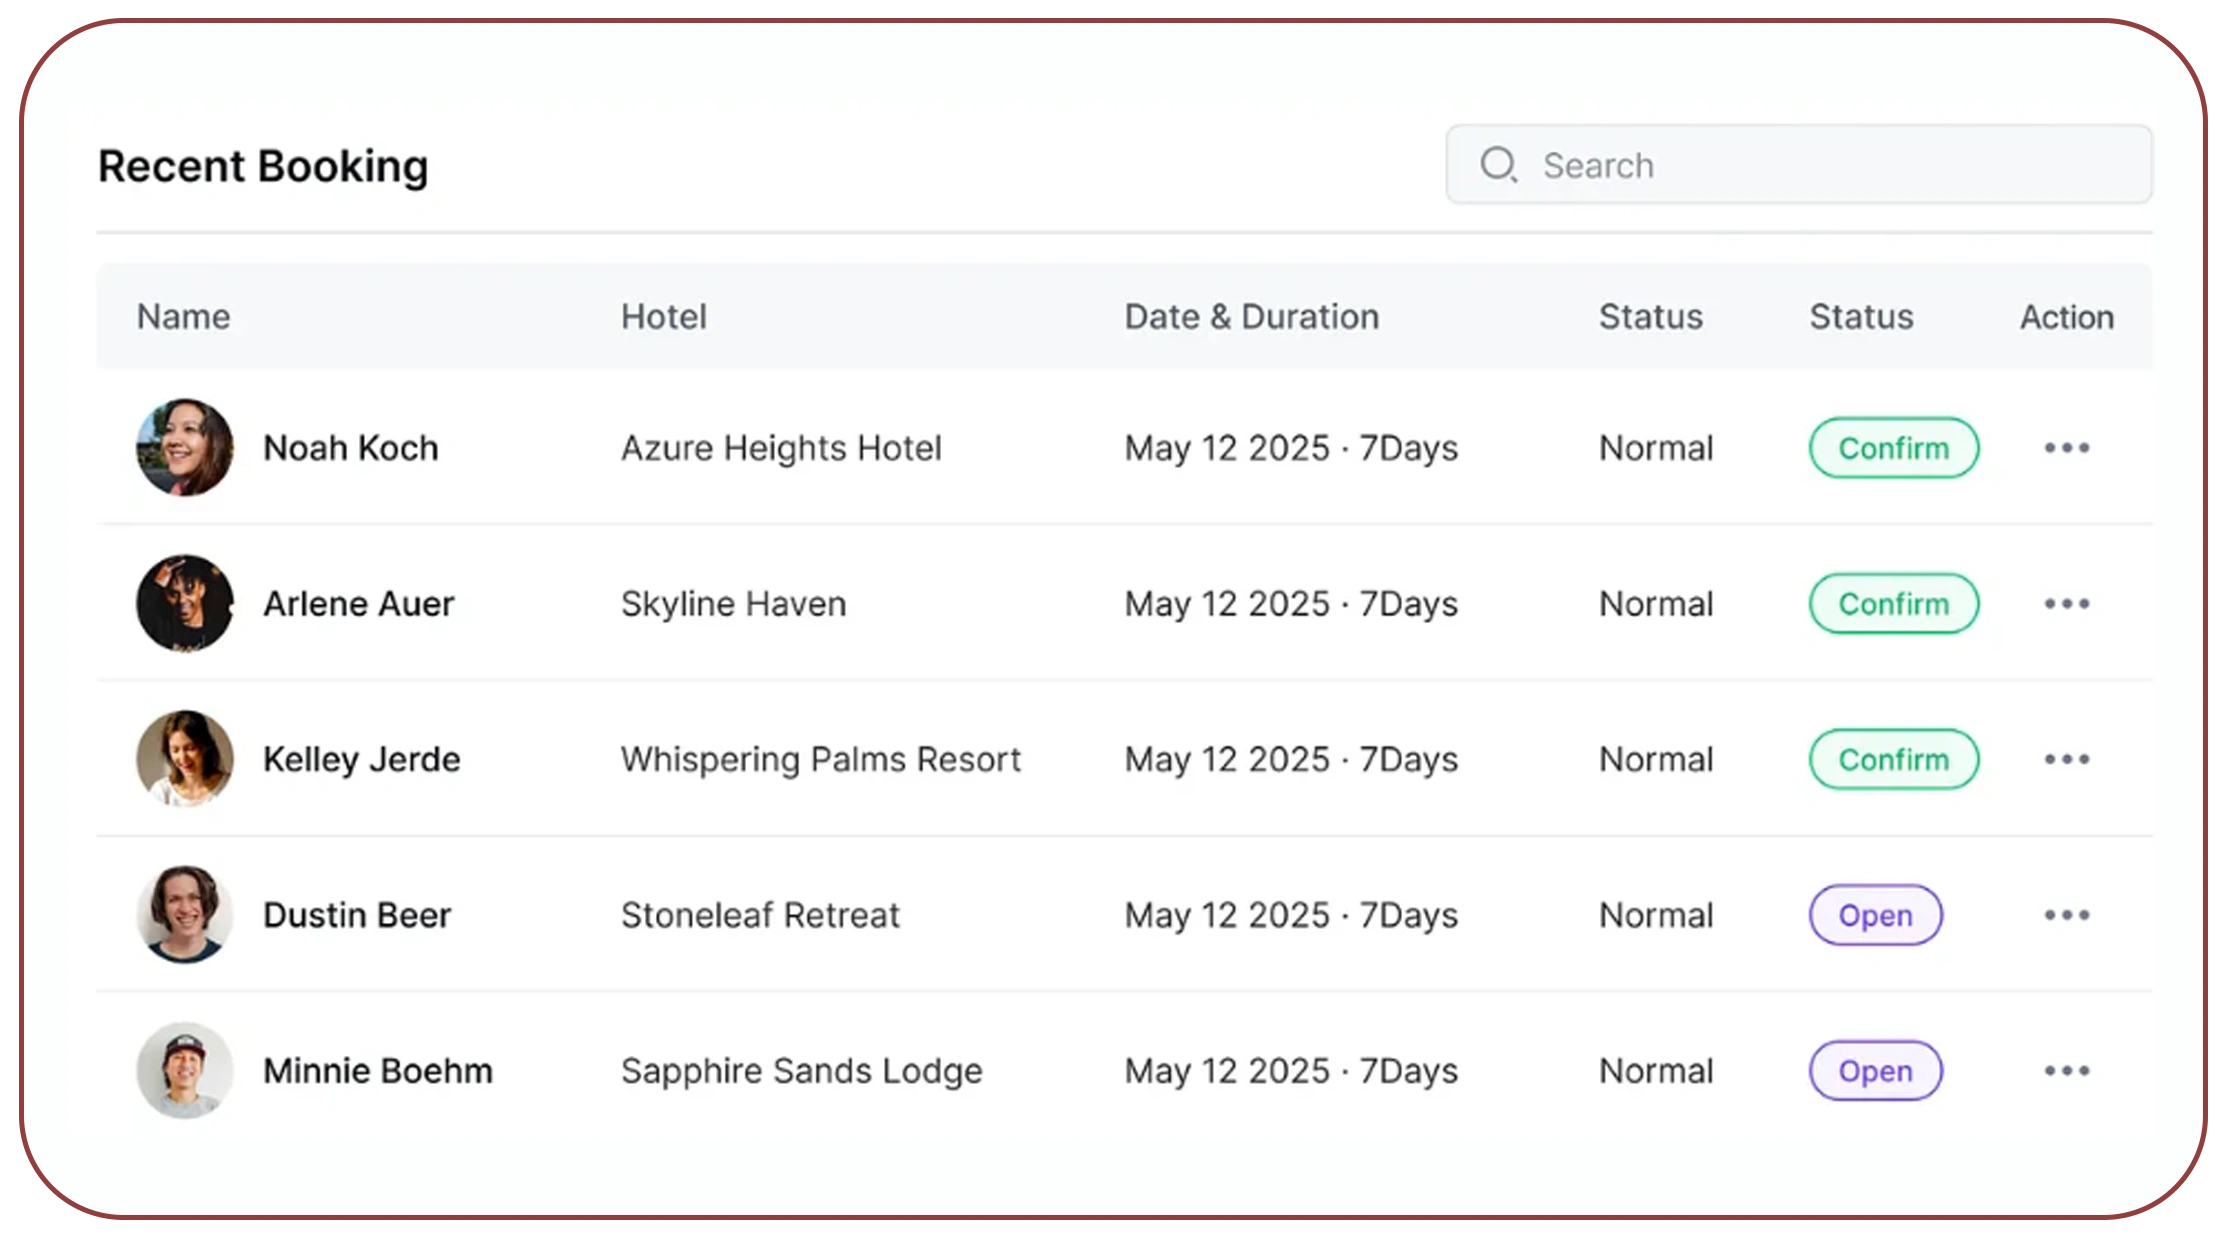Click Confirm badge in Skyline Haven row
Viewport: 2223px width, 1240px height.
pos(1893,604)
